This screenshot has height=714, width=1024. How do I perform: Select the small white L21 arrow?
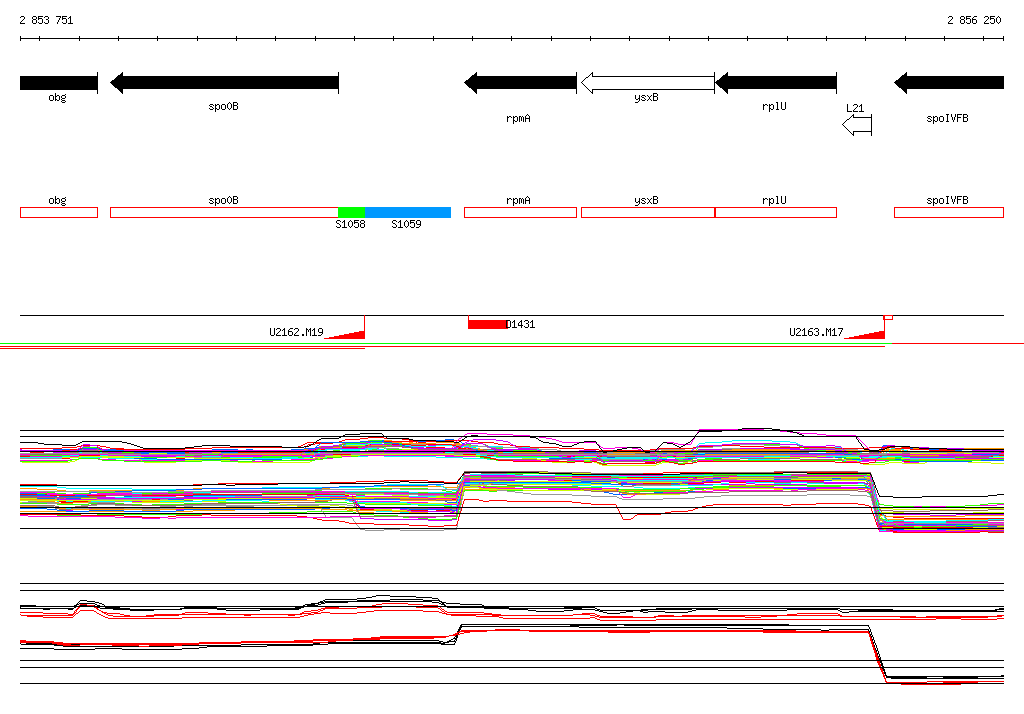[x=857, y=125]
